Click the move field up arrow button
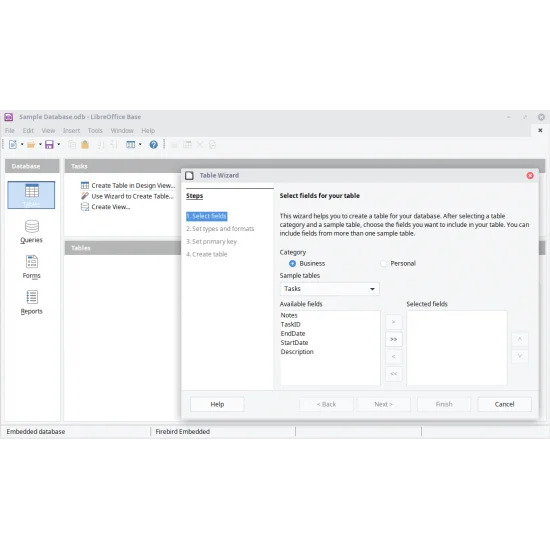 pyautogui.click(x=520, y=339)
